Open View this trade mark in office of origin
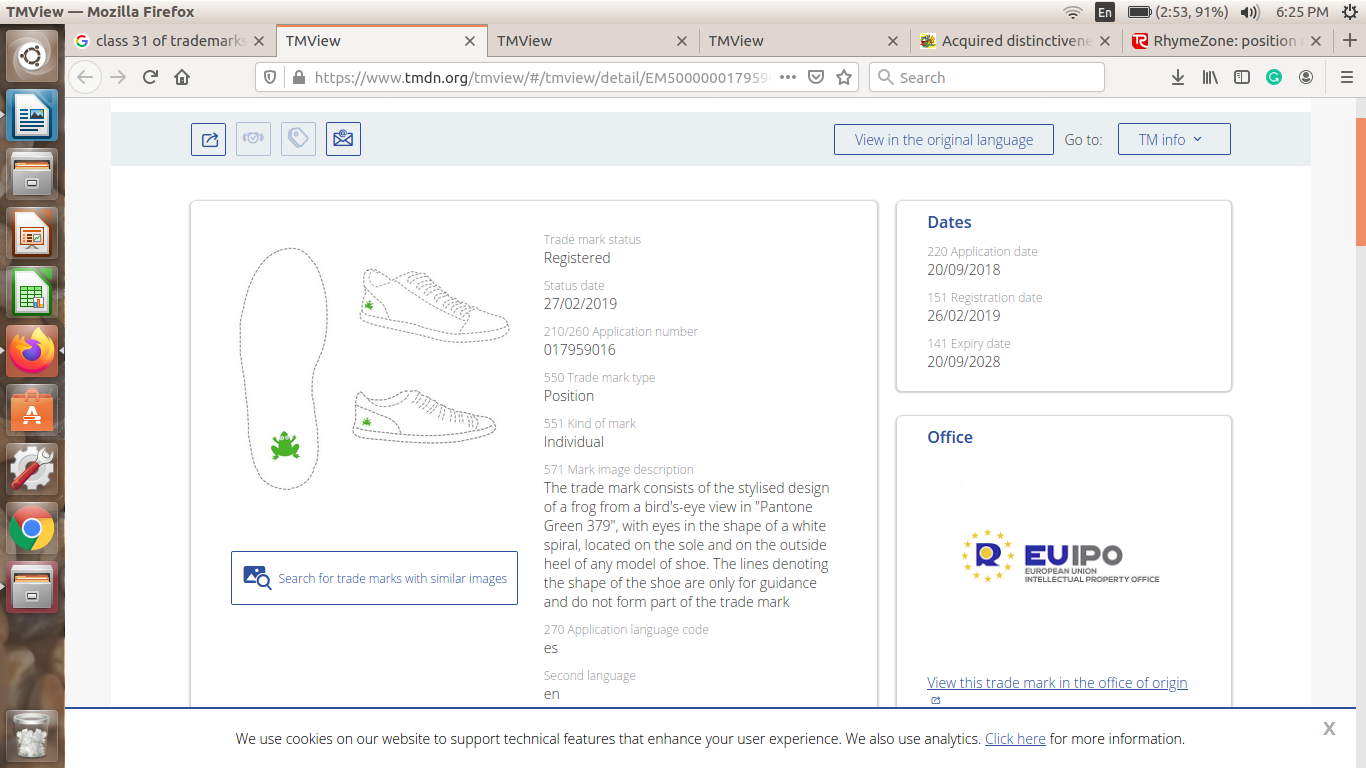The image size is (1366, 768). pyautogui.click(x=1056, y=683)
